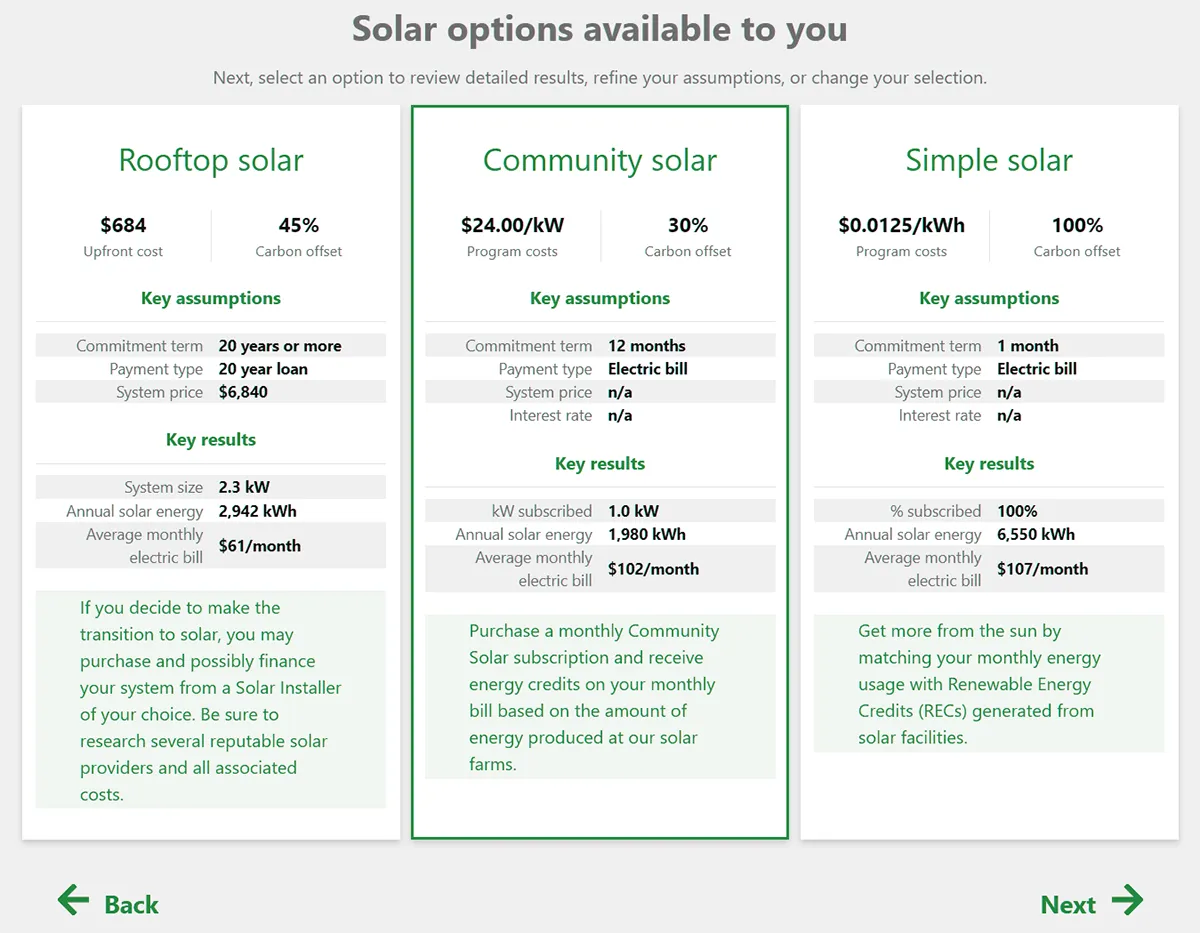Click the Next arrow icon
The width and height of the screenshot is (1200, 933).
pyautogui.click(x=1127, y=901)
